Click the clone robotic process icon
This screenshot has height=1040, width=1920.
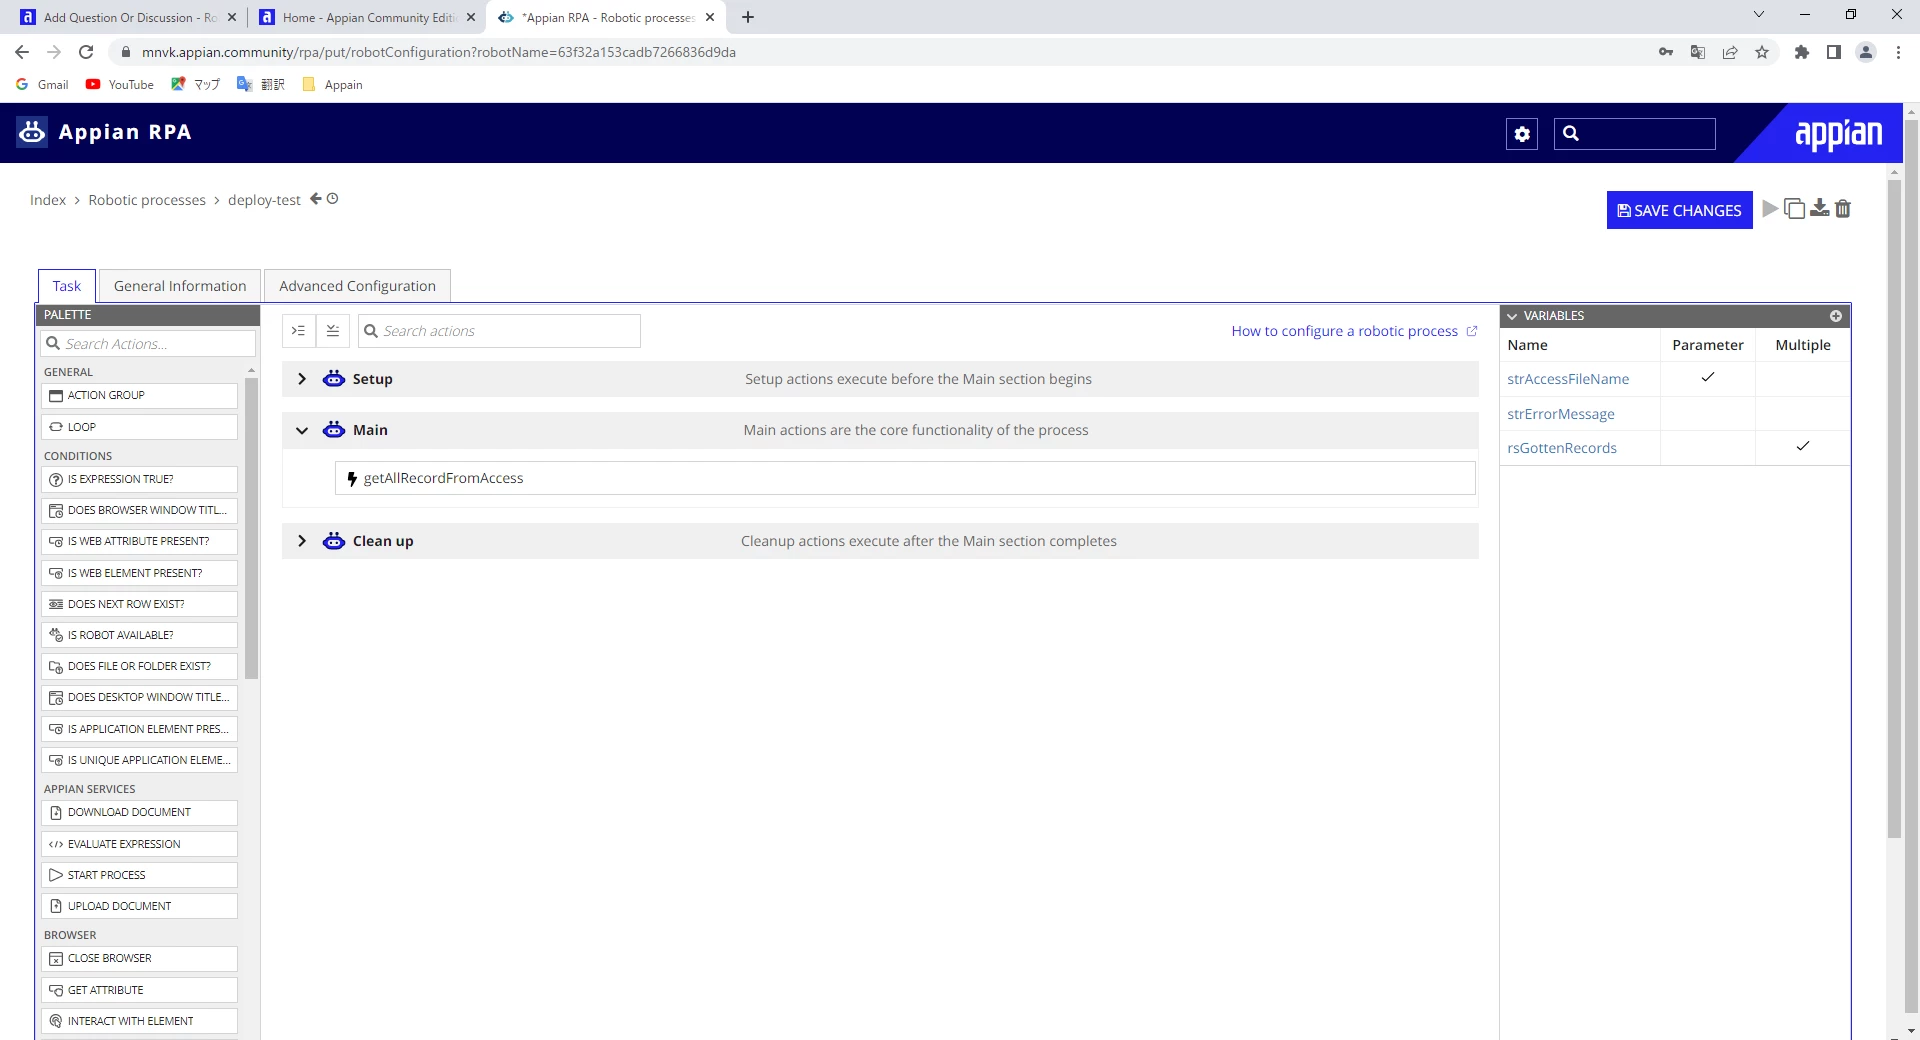point(1795,208)
